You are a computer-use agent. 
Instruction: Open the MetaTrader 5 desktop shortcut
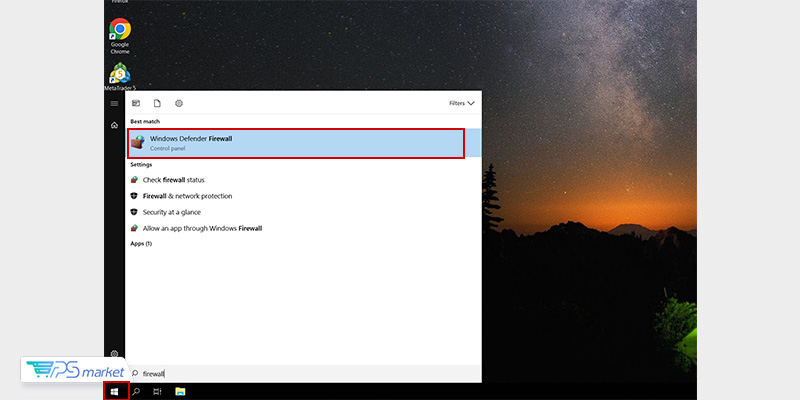pyautogui.click(x=120, y=77)
